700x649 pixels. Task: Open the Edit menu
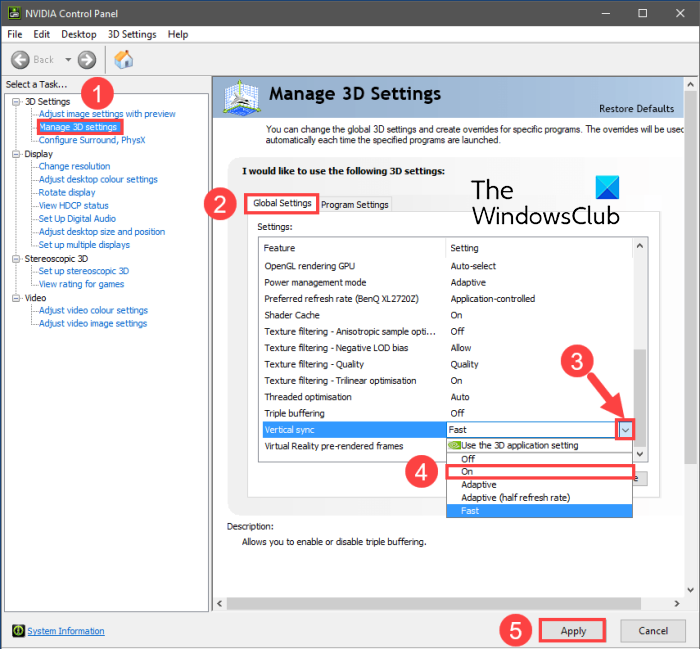[x=42, y=34]
